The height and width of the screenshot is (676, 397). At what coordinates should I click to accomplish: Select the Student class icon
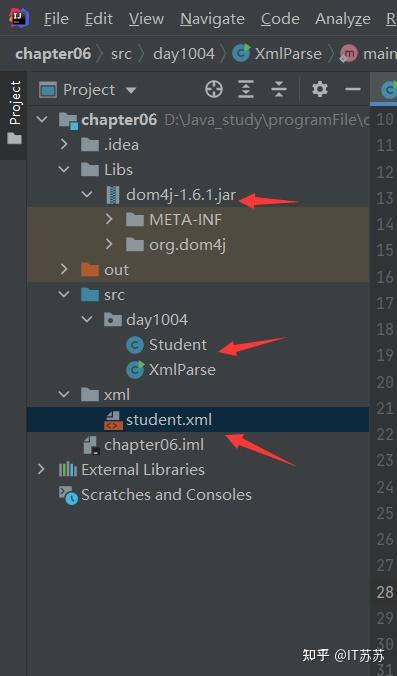tap(134, 345)
